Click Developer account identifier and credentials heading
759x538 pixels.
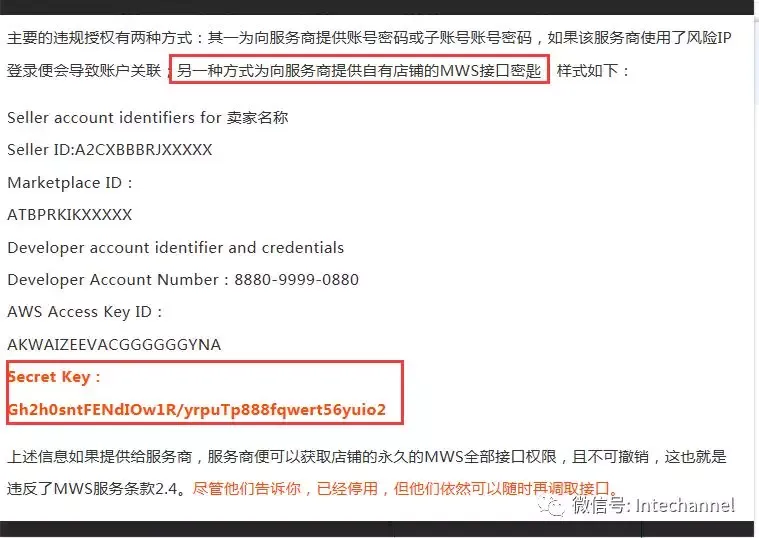tap(176, 247)
